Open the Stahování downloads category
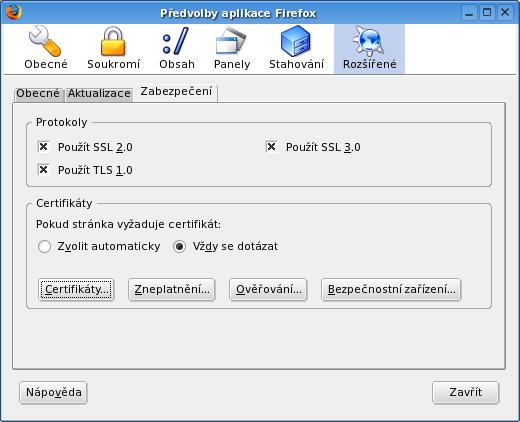This screenshot has width=520, height=422. pyautogui.click(x=296, y=48)
